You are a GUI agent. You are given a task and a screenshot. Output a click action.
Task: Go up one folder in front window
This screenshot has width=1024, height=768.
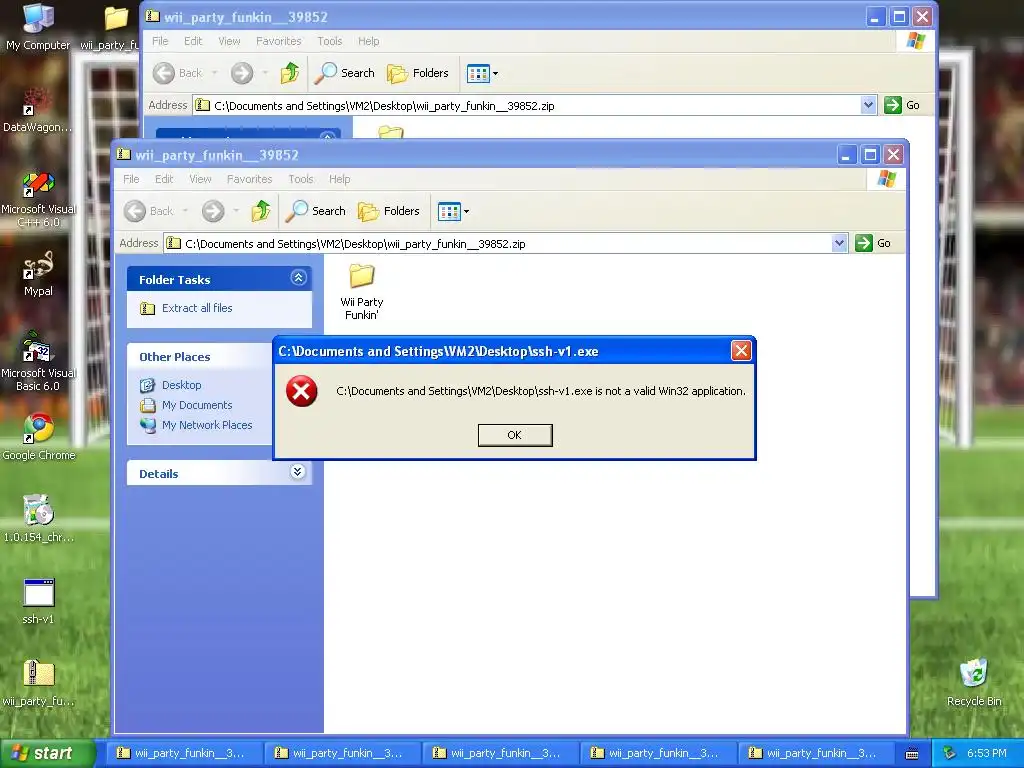click(x=261, y=211)
